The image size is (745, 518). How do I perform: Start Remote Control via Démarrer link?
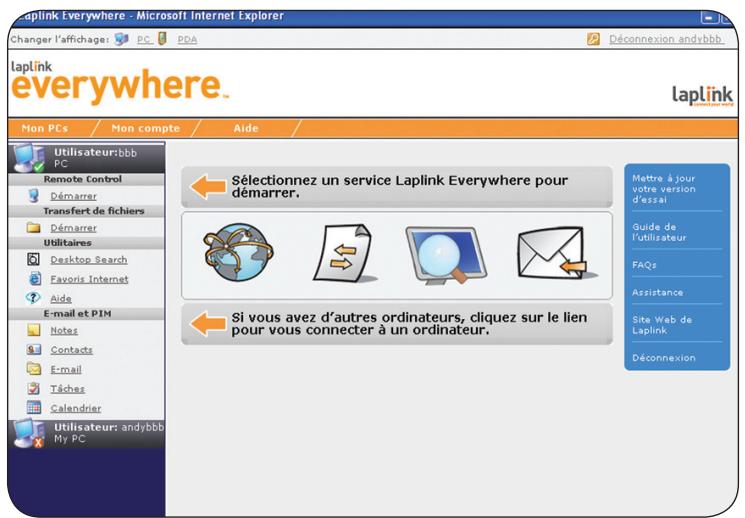[74, 196]
